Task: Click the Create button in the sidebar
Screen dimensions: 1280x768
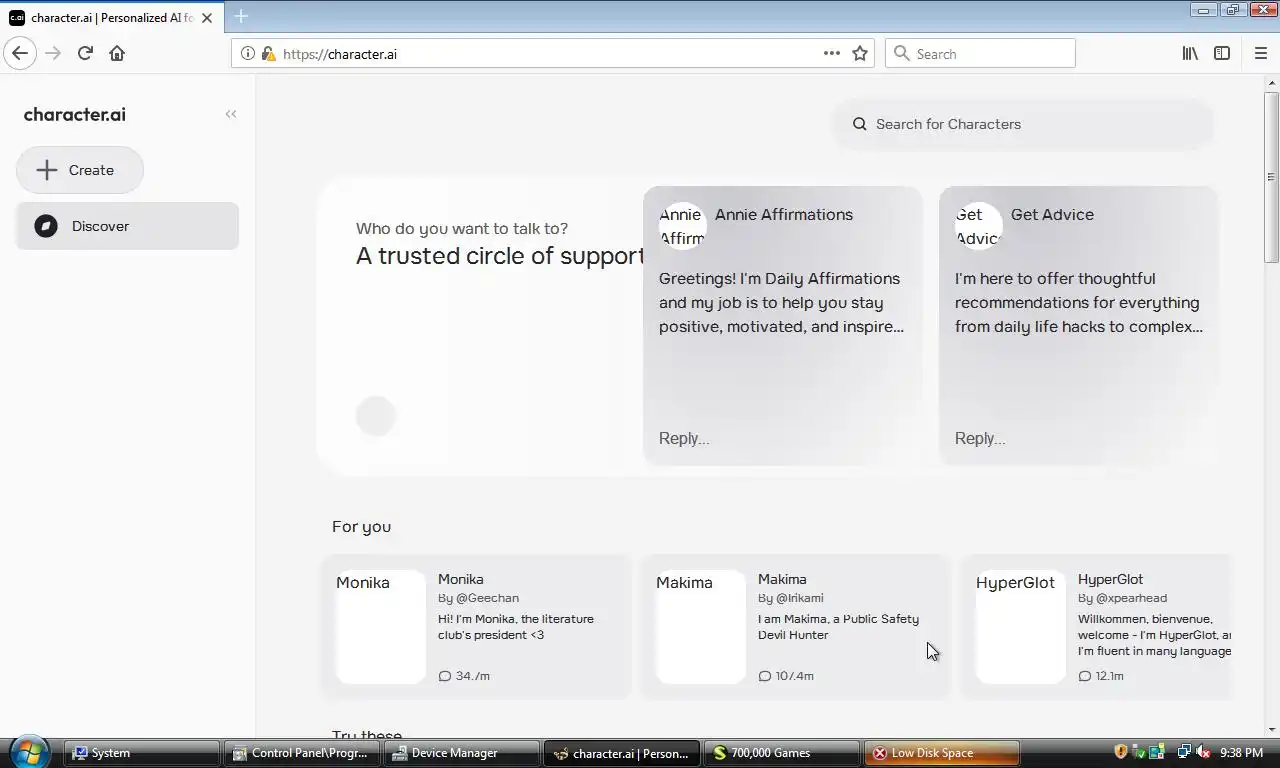Action: point(80,170)
